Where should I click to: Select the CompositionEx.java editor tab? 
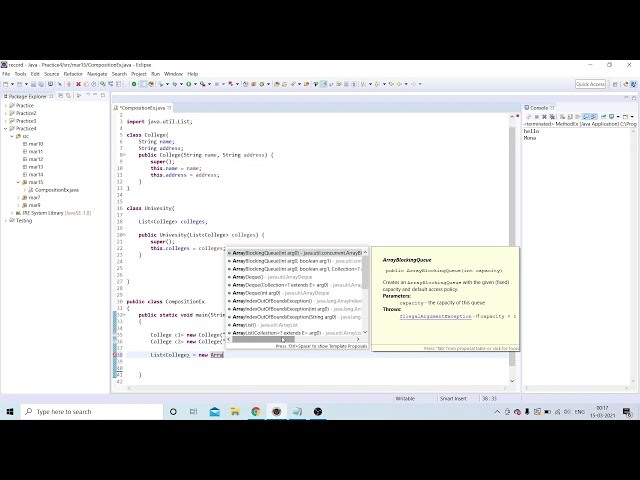(x=143, y=108)
